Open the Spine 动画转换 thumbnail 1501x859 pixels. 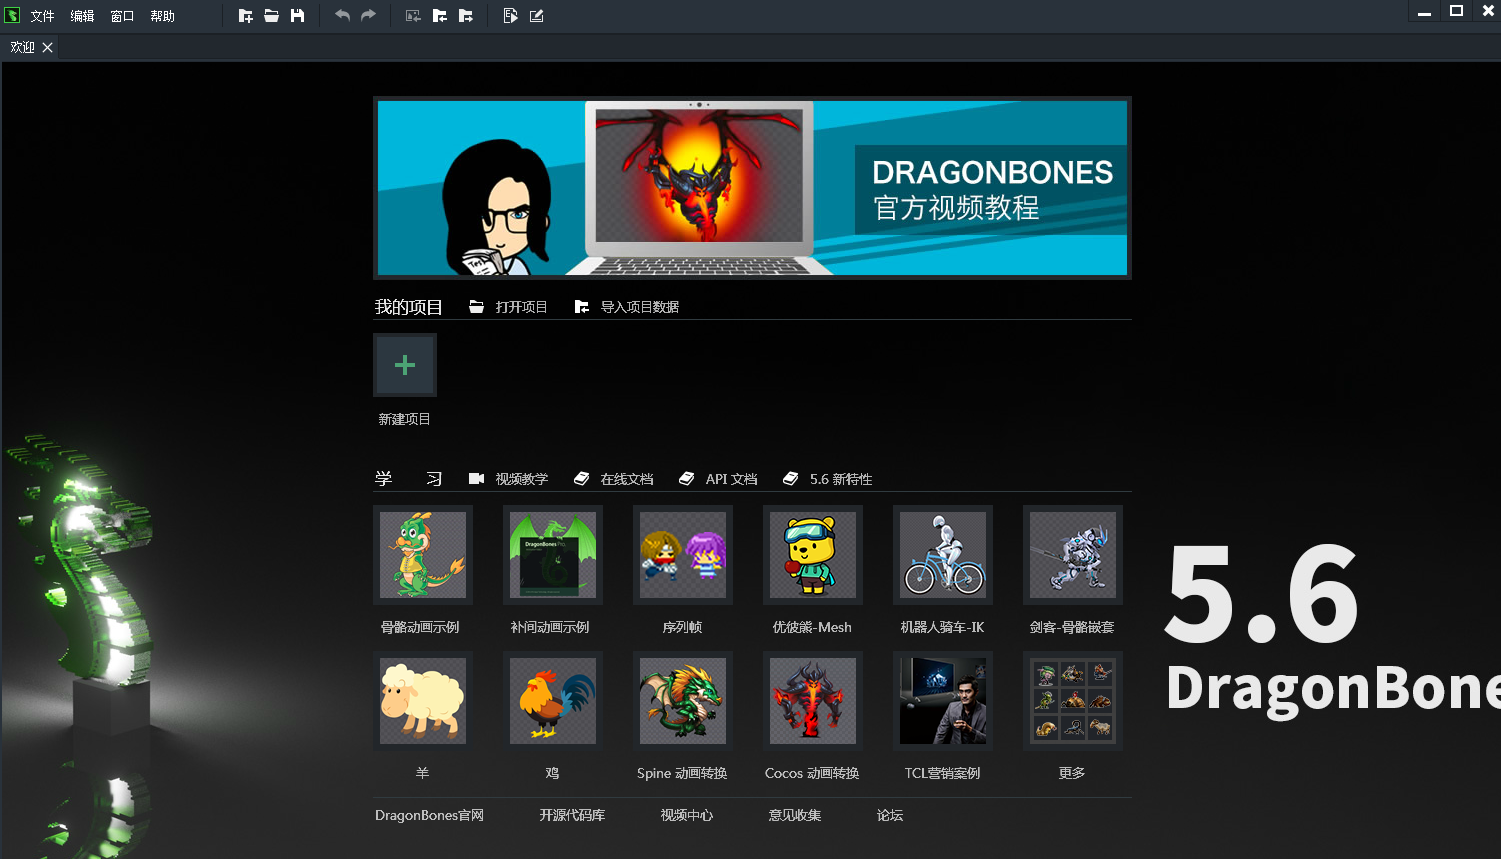pyautogui.click(x=683, y=701)
